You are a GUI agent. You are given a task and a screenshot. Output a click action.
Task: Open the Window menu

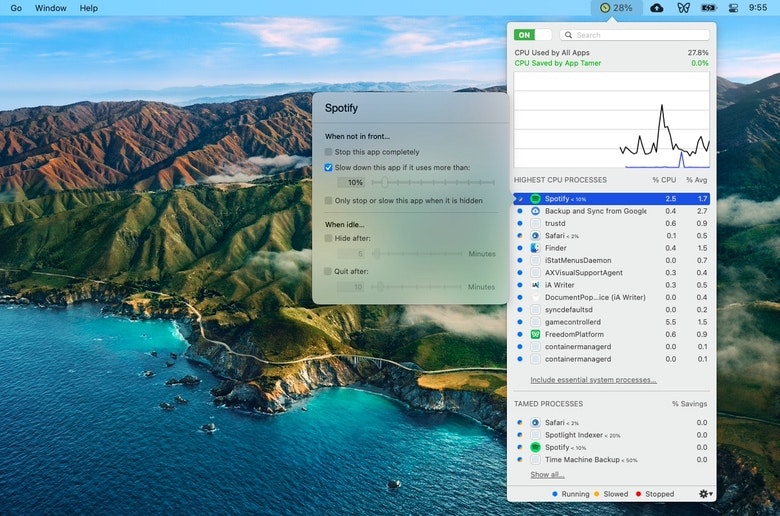[51, 8]
